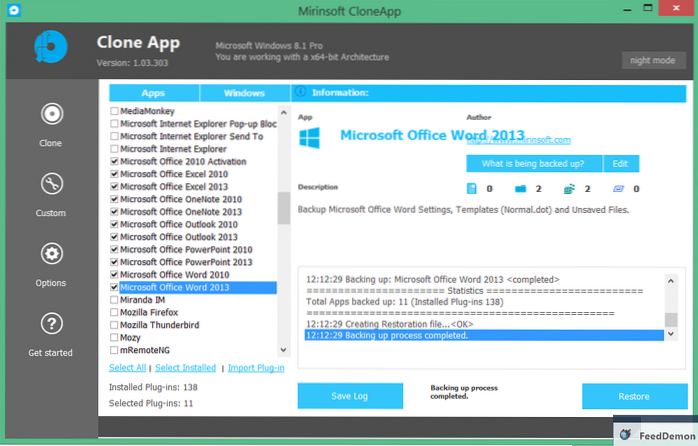Screen dimensions: 698x446
Task: Open the Options gear icon
Action: tap(51, 254)
